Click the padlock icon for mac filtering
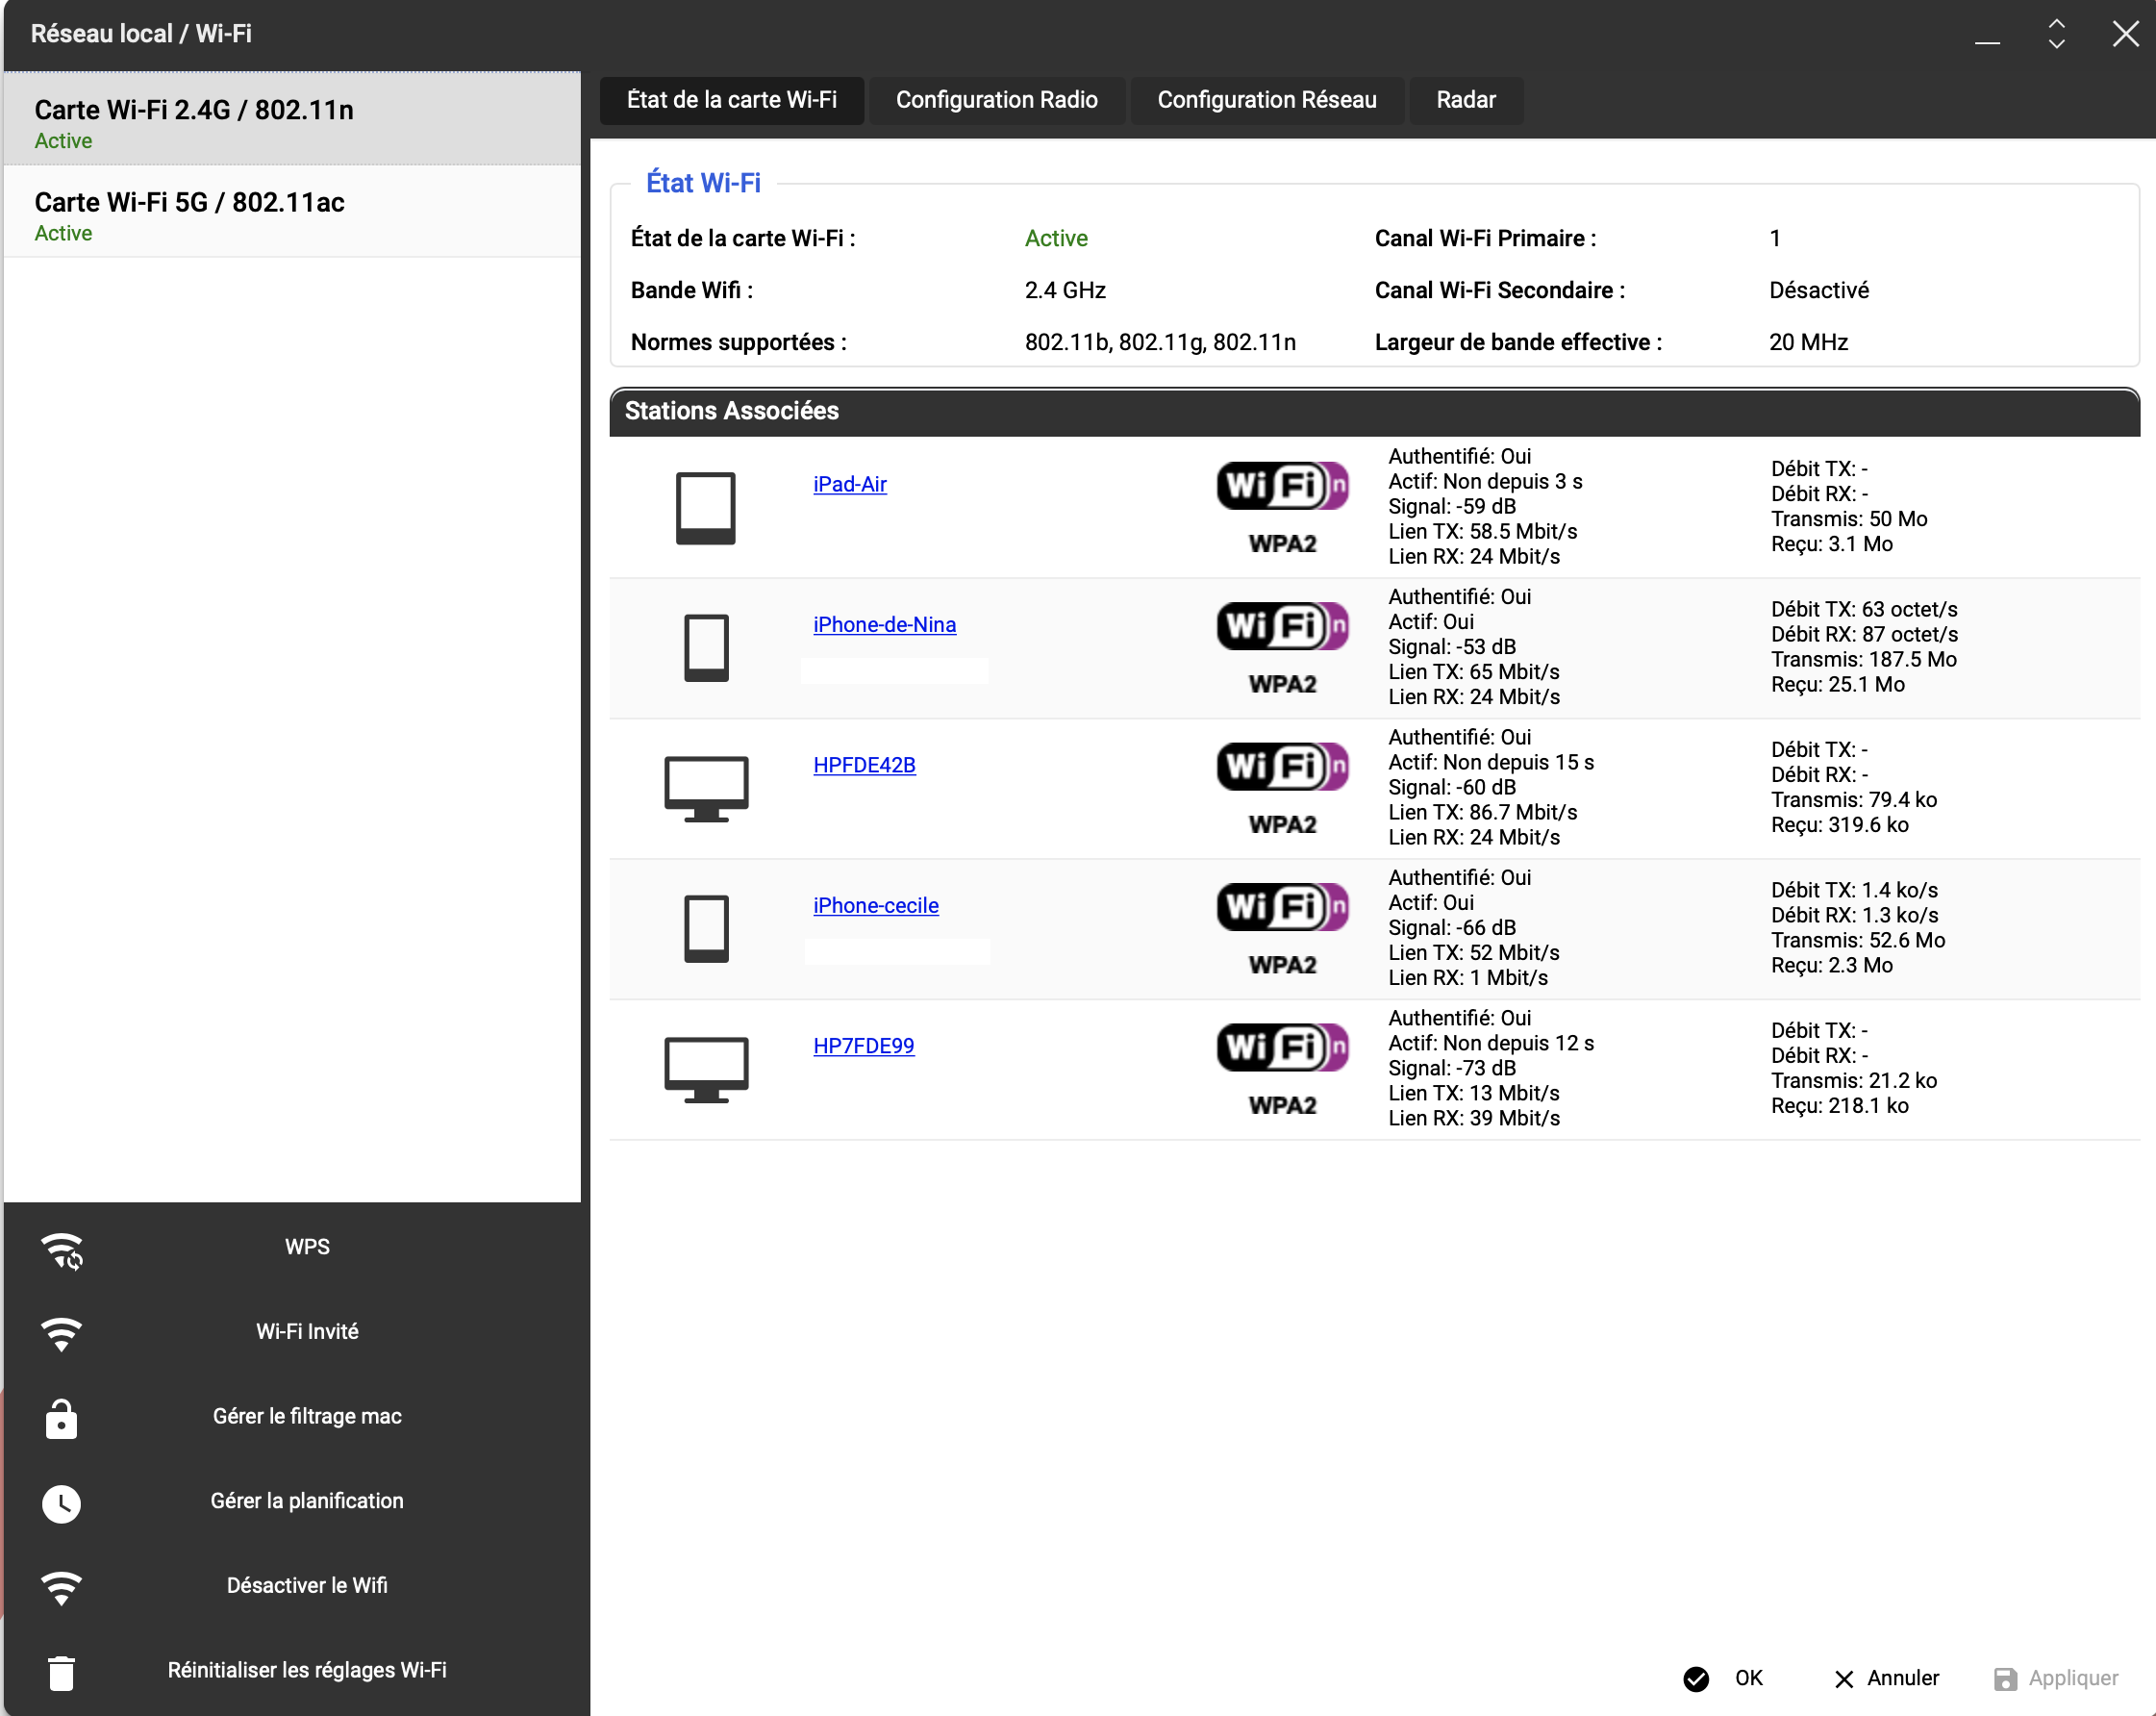The width and height of the screenshot is (2156, 1716). pyautogui.click(x=62, y=1418)
